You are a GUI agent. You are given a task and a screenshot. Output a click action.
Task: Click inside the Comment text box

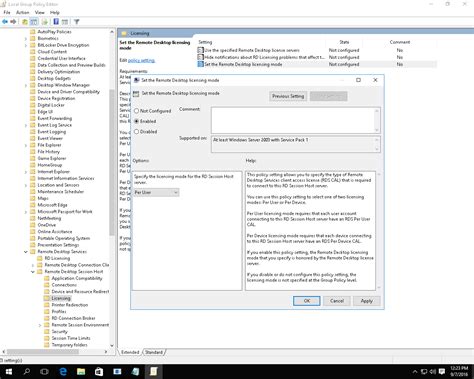293,120
